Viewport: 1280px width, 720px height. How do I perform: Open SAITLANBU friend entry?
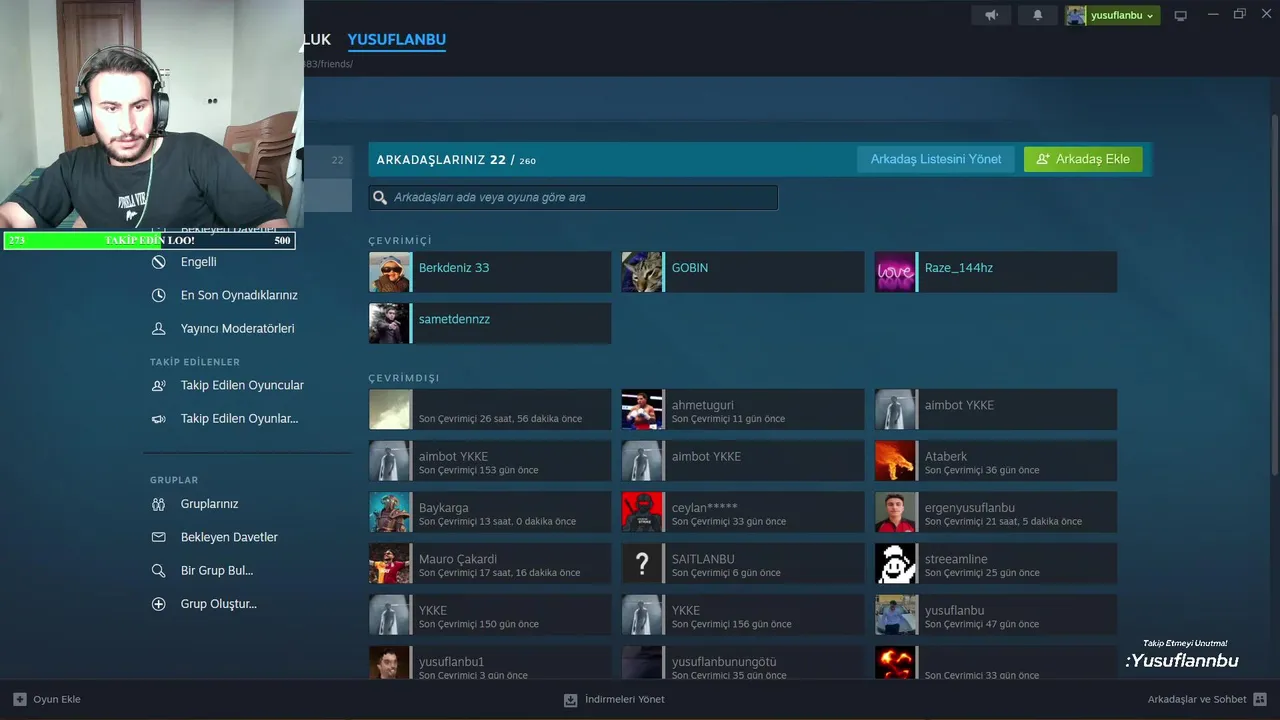tap(742, 563)
